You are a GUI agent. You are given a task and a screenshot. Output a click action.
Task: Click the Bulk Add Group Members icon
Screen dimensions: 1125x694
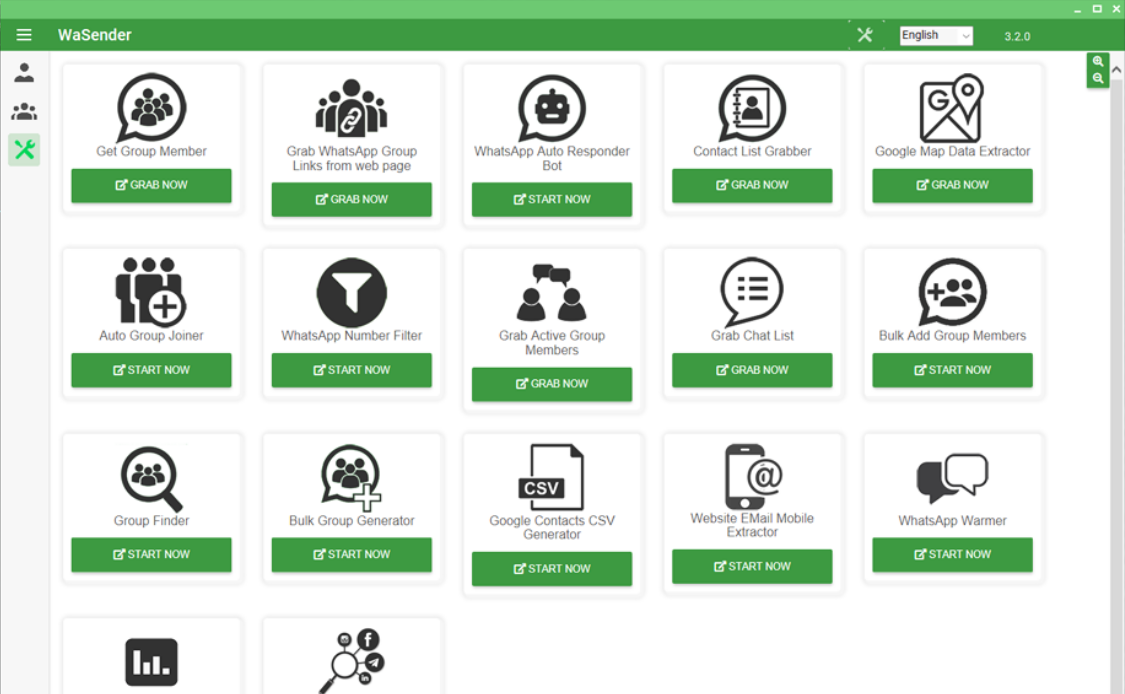952,291
